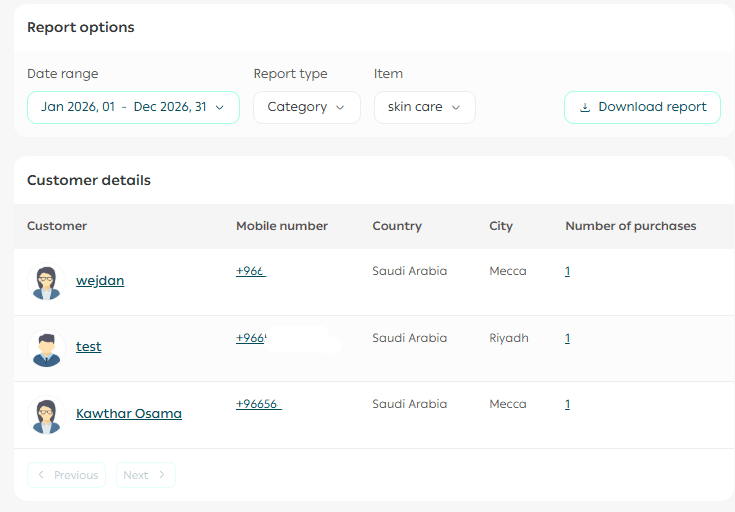Click Kawthar Osama's mobile number link
Viewport: 735px width, 512px height.
click(x=258, y=405)
